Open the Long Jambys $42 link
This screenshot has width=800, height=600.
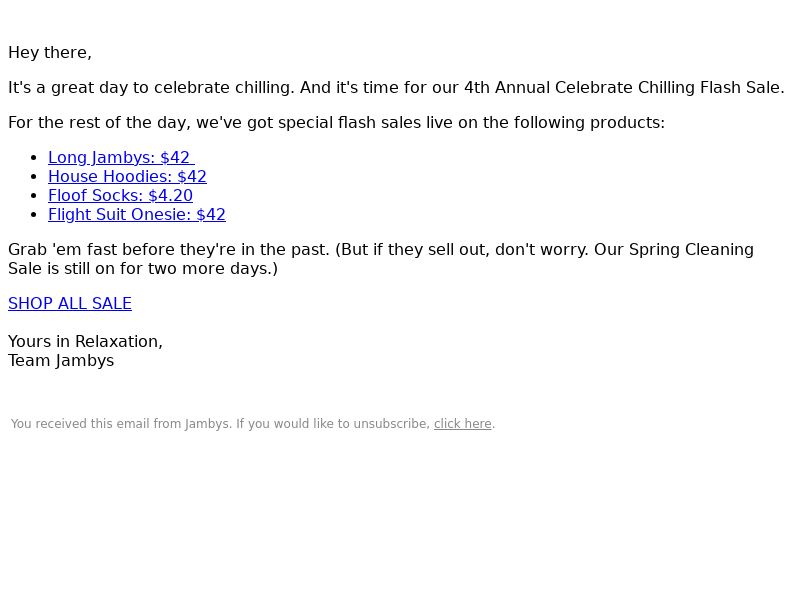click(x=121, y=158)
